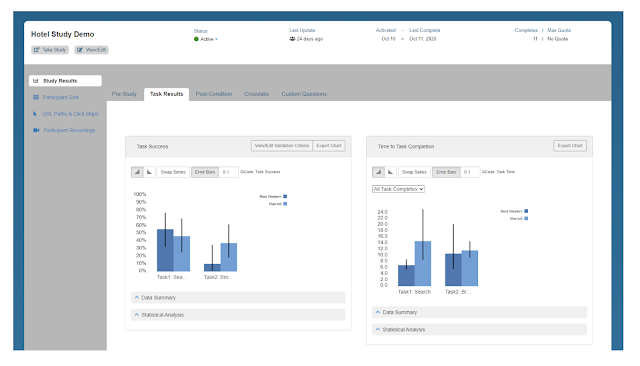Click Marriott bar for Task2 in Task Success
Image resolution: width=640 pixels, height=366 pixels.
click(x=229, y=257)
